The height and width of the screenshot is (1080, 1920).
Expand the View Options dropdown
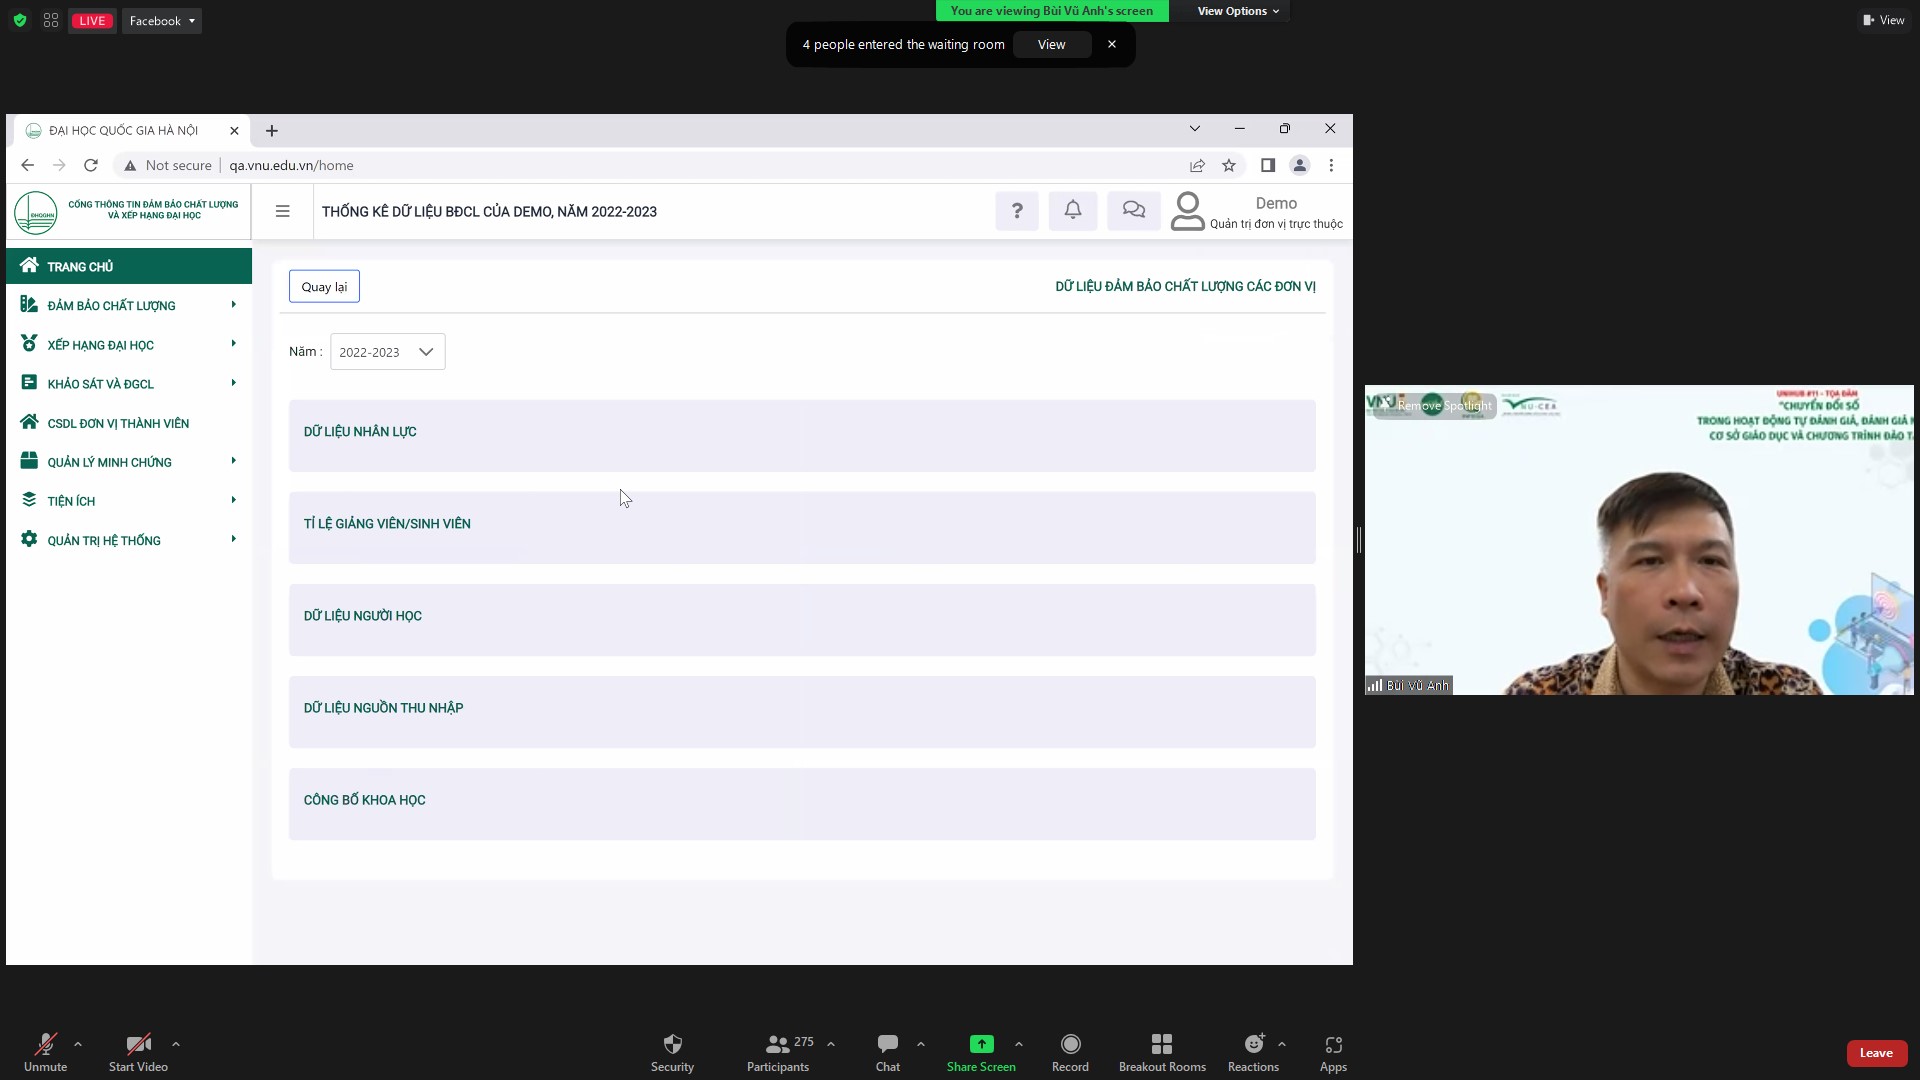pos(1237,11)
